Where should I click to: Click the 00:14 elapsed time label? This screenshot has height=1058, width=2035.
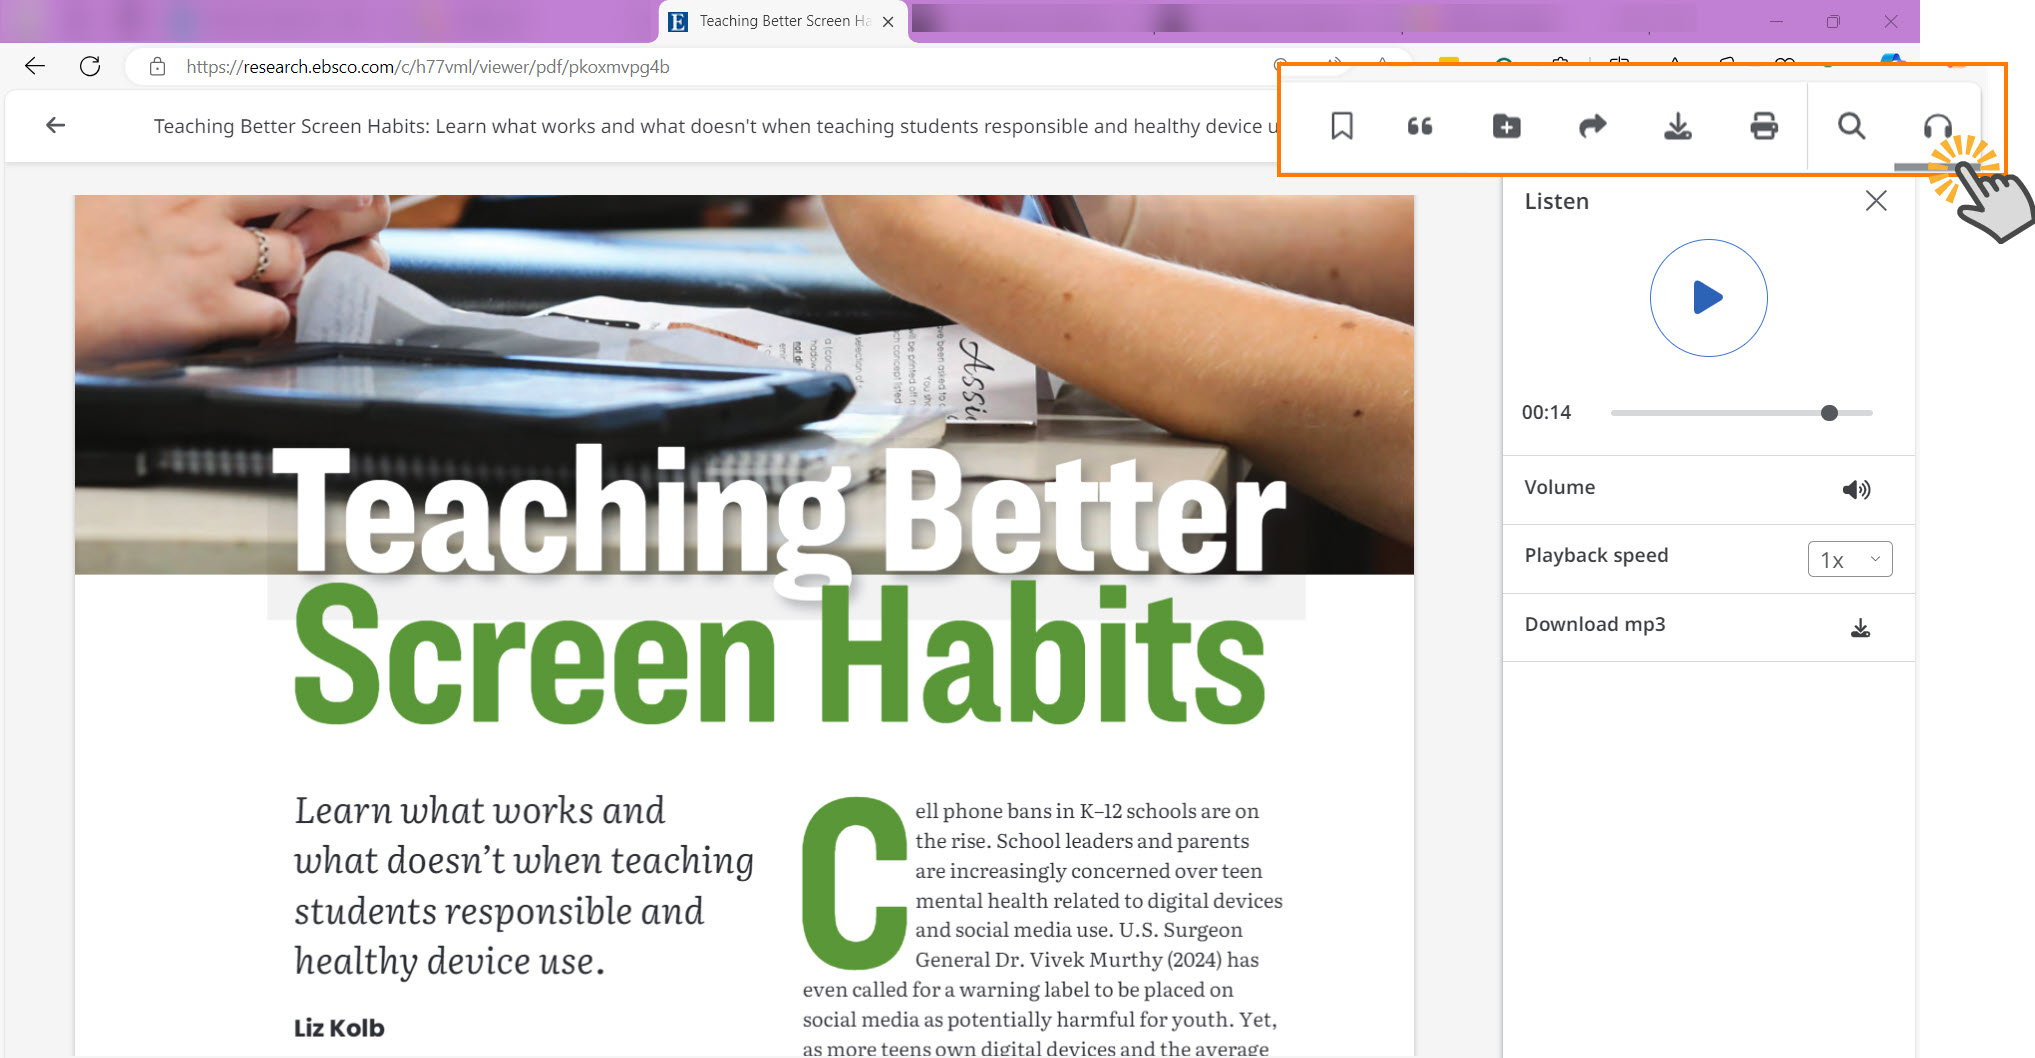click(x=1546, y=412)
